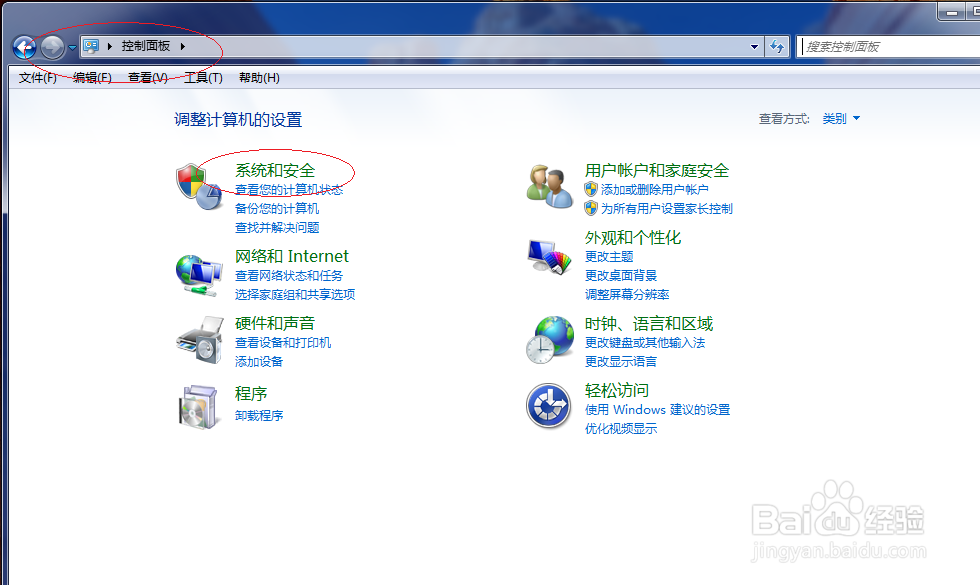Click the 外观和个性化 monitor icon

[x=549, y=257]
